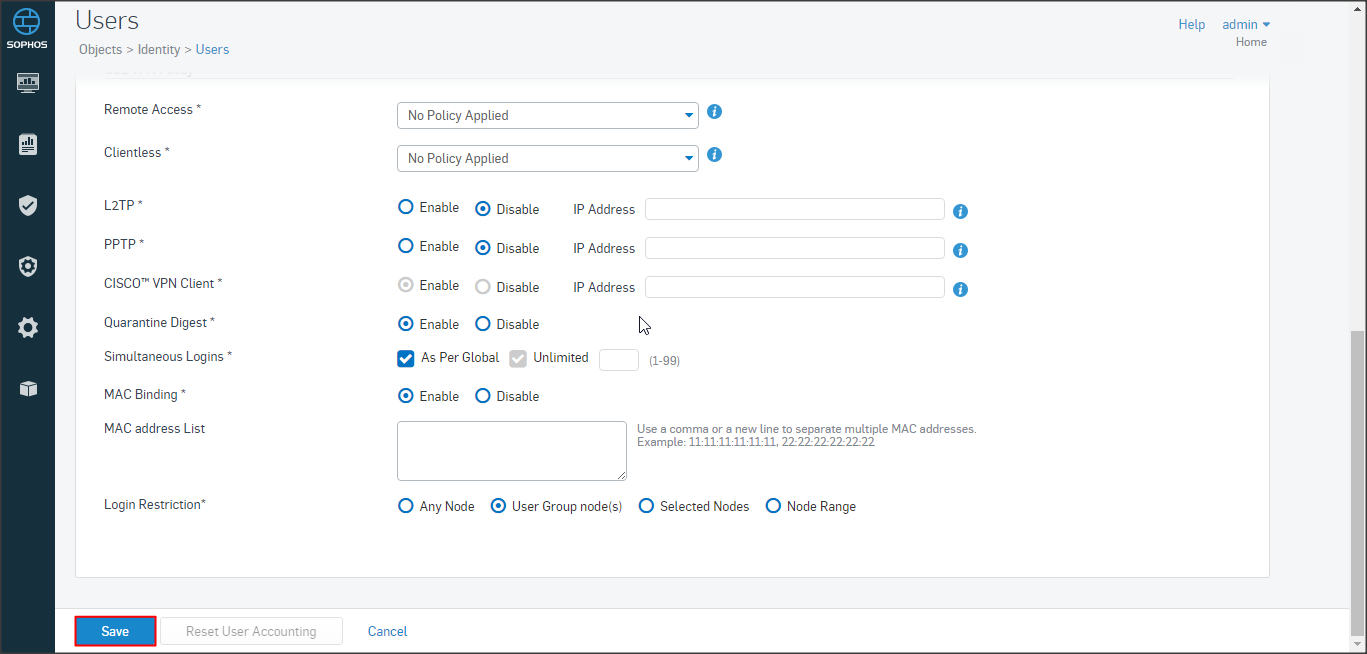The height and width of the screenshot is (654, 1367).
Task: Open the reports sidebar icon
Action: pos(28,145)
